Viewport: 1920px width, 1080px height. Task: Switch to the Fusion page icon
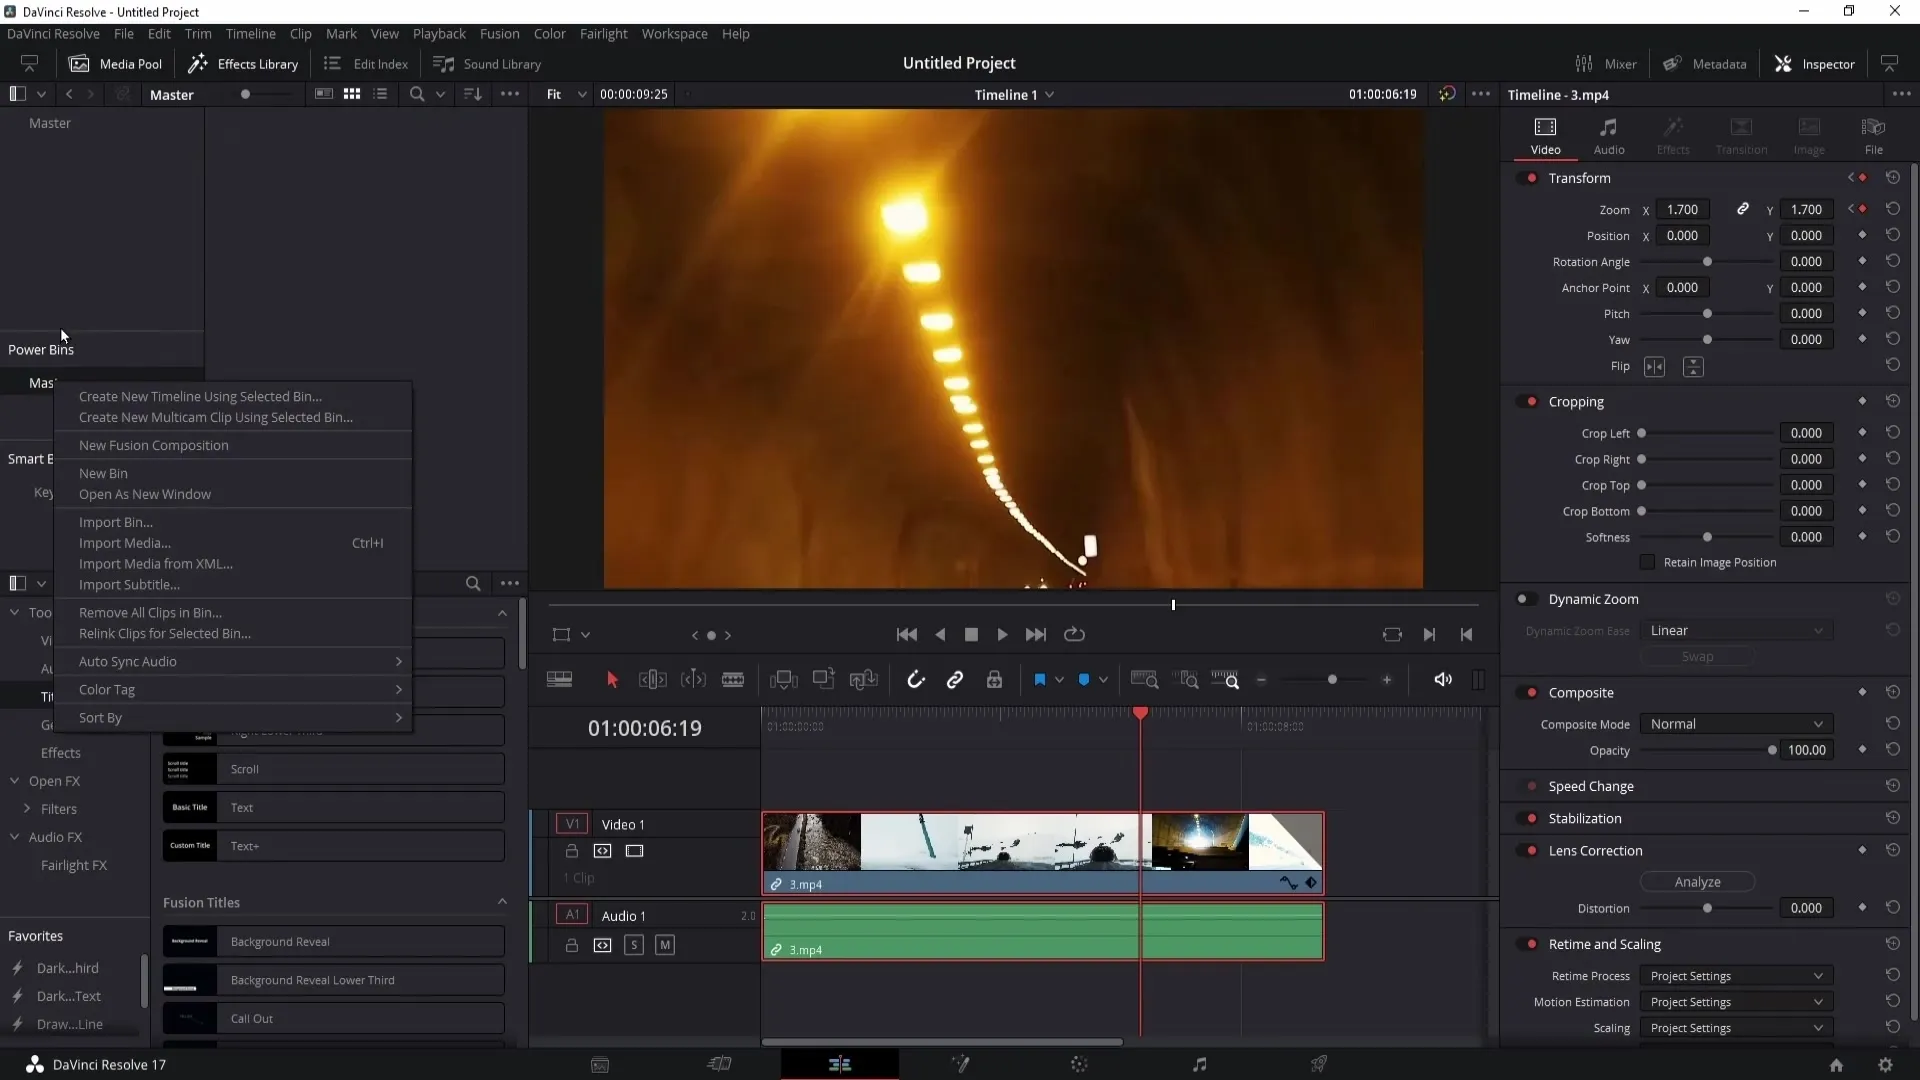click(x=960, y=1065)
